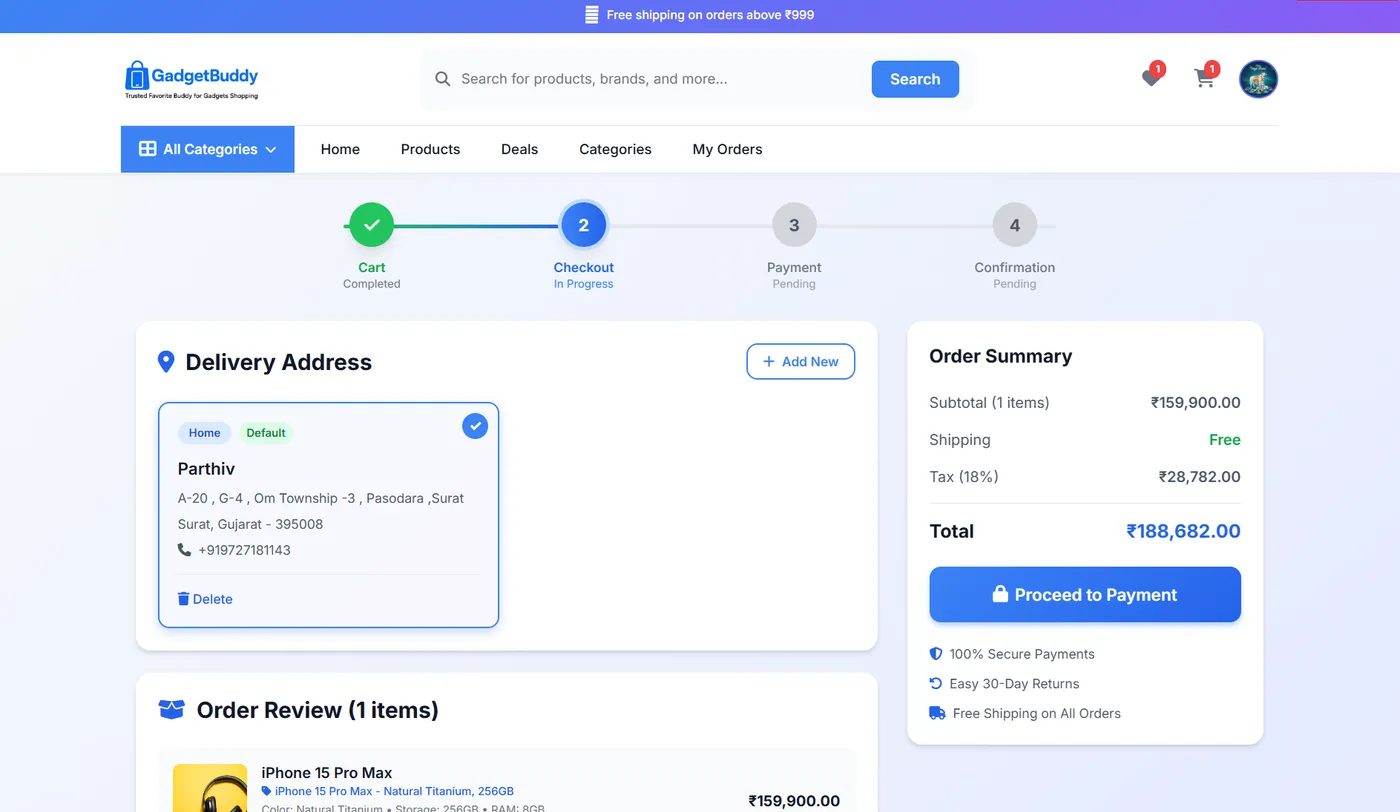Screen dimensions: 1400x812
Task: Select the Parthiv delivery address card
Action: pos(328,515)
